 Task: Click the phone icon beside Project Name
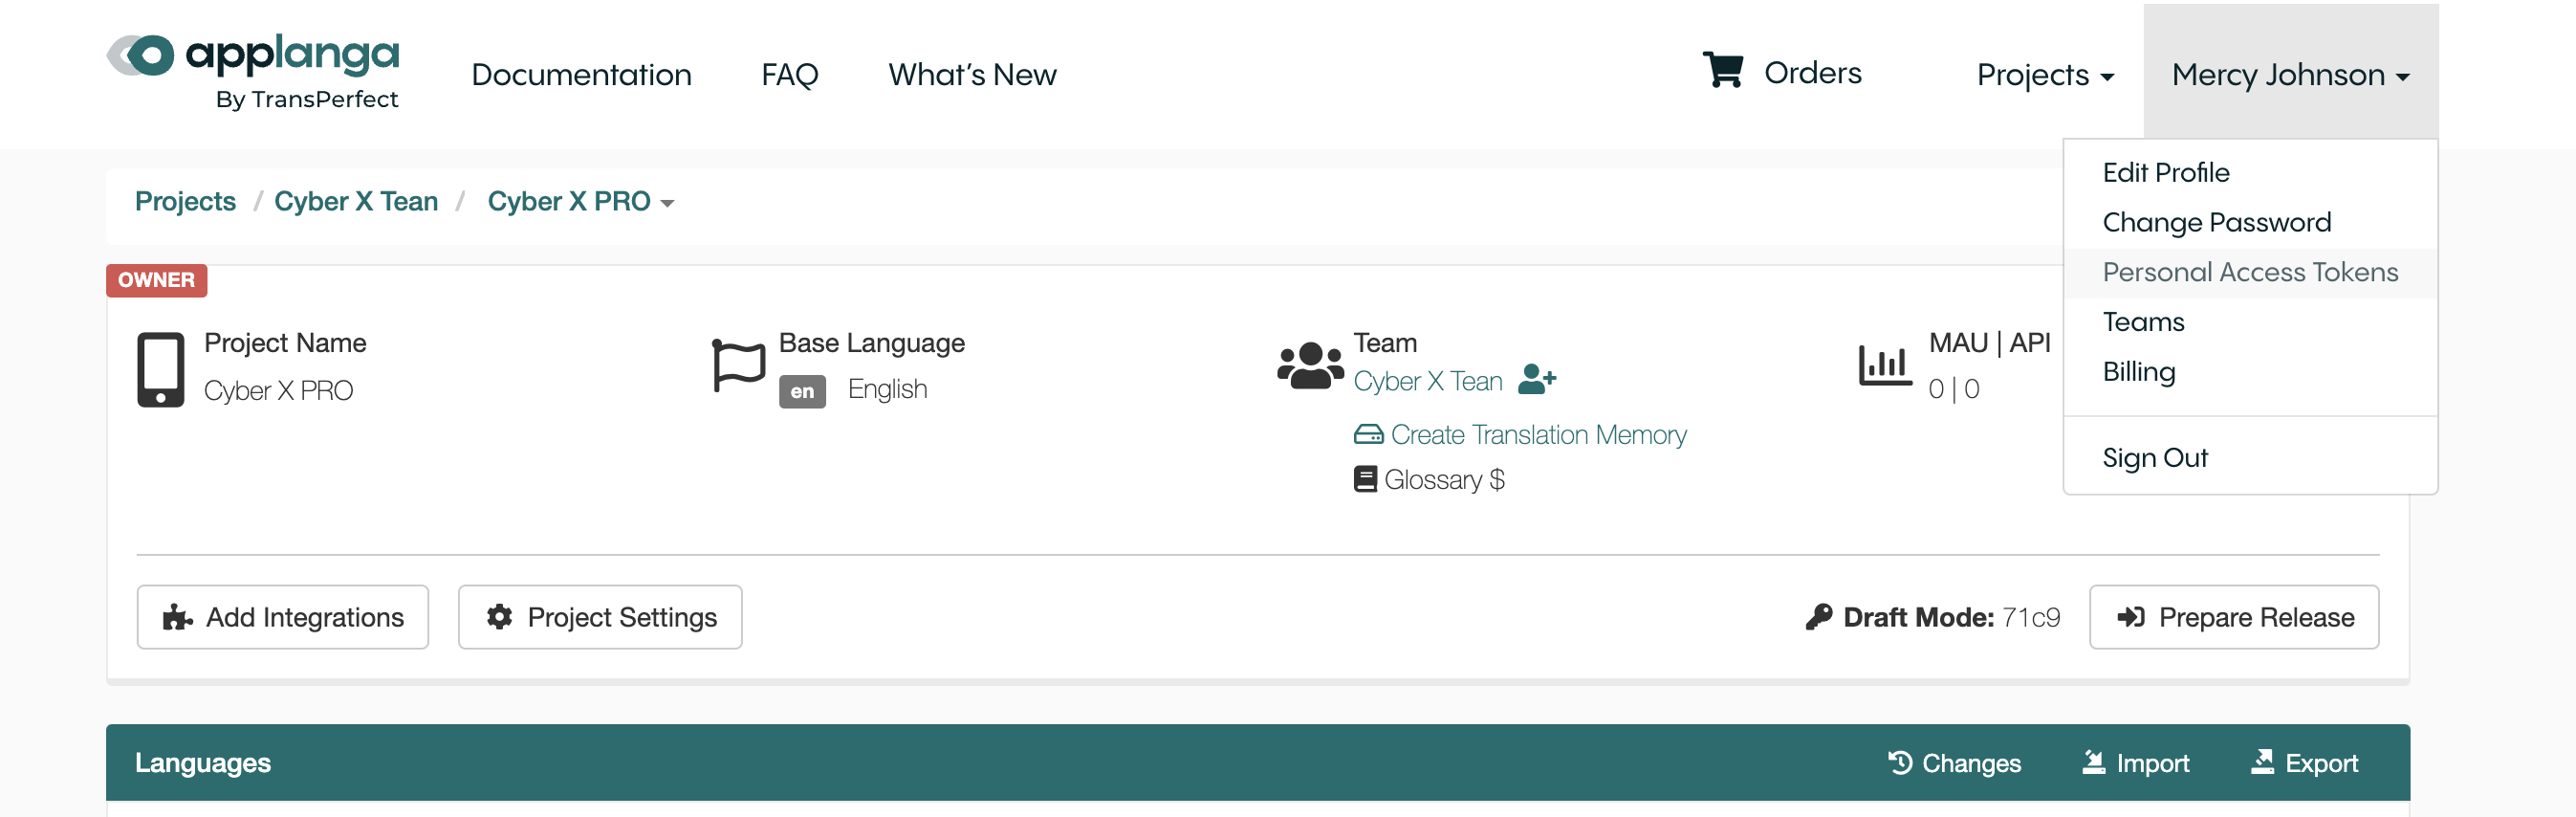pos(160,369)
